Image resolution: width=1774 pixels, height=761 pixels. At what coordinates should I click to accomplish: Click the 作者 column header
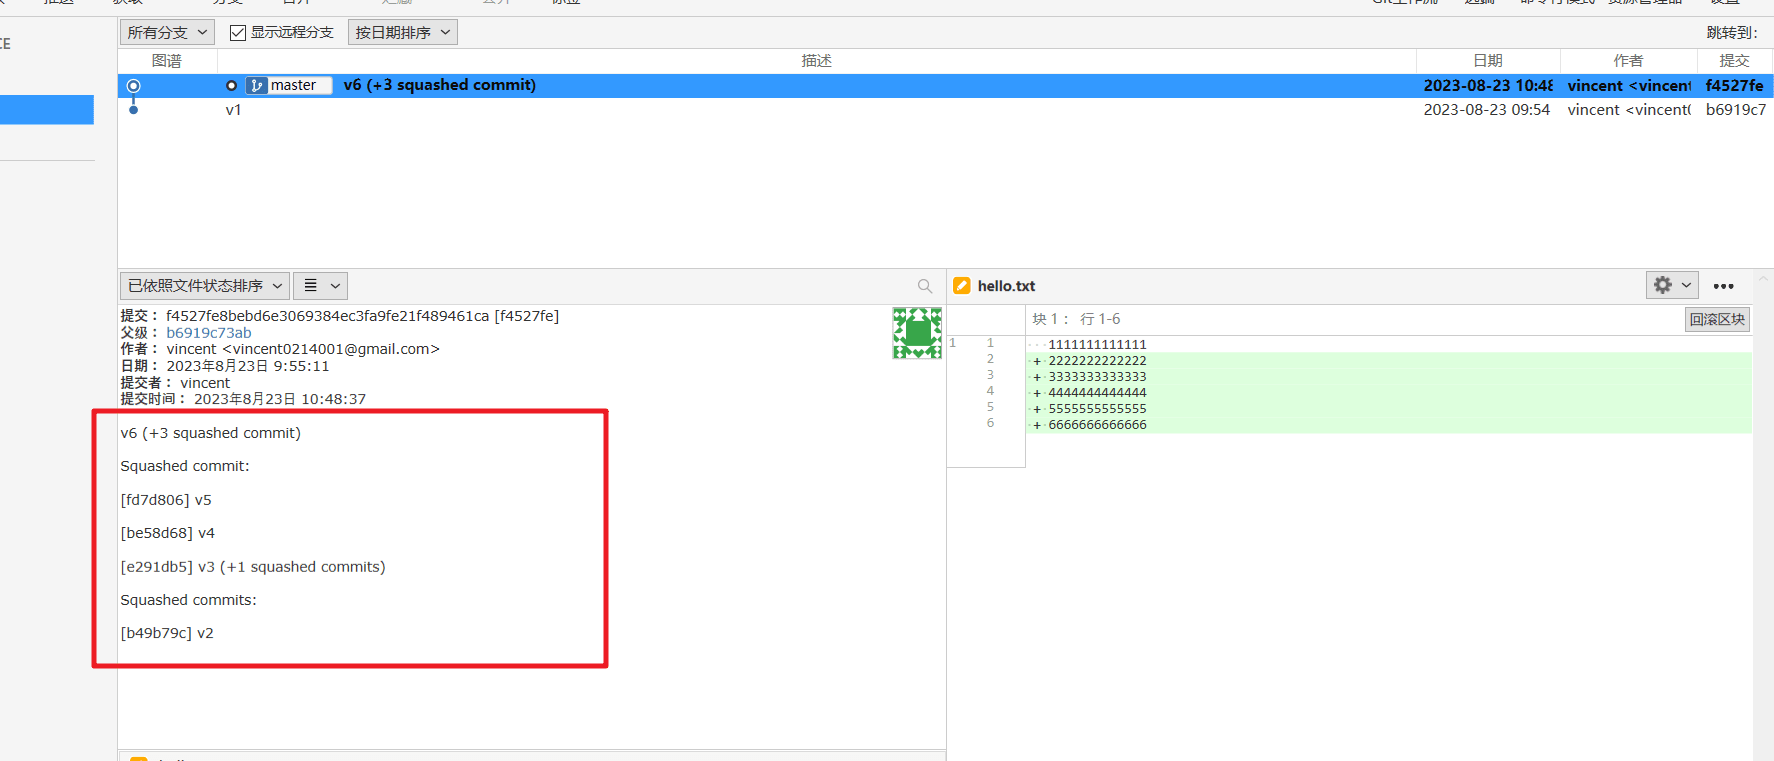tap(1627, 61)
